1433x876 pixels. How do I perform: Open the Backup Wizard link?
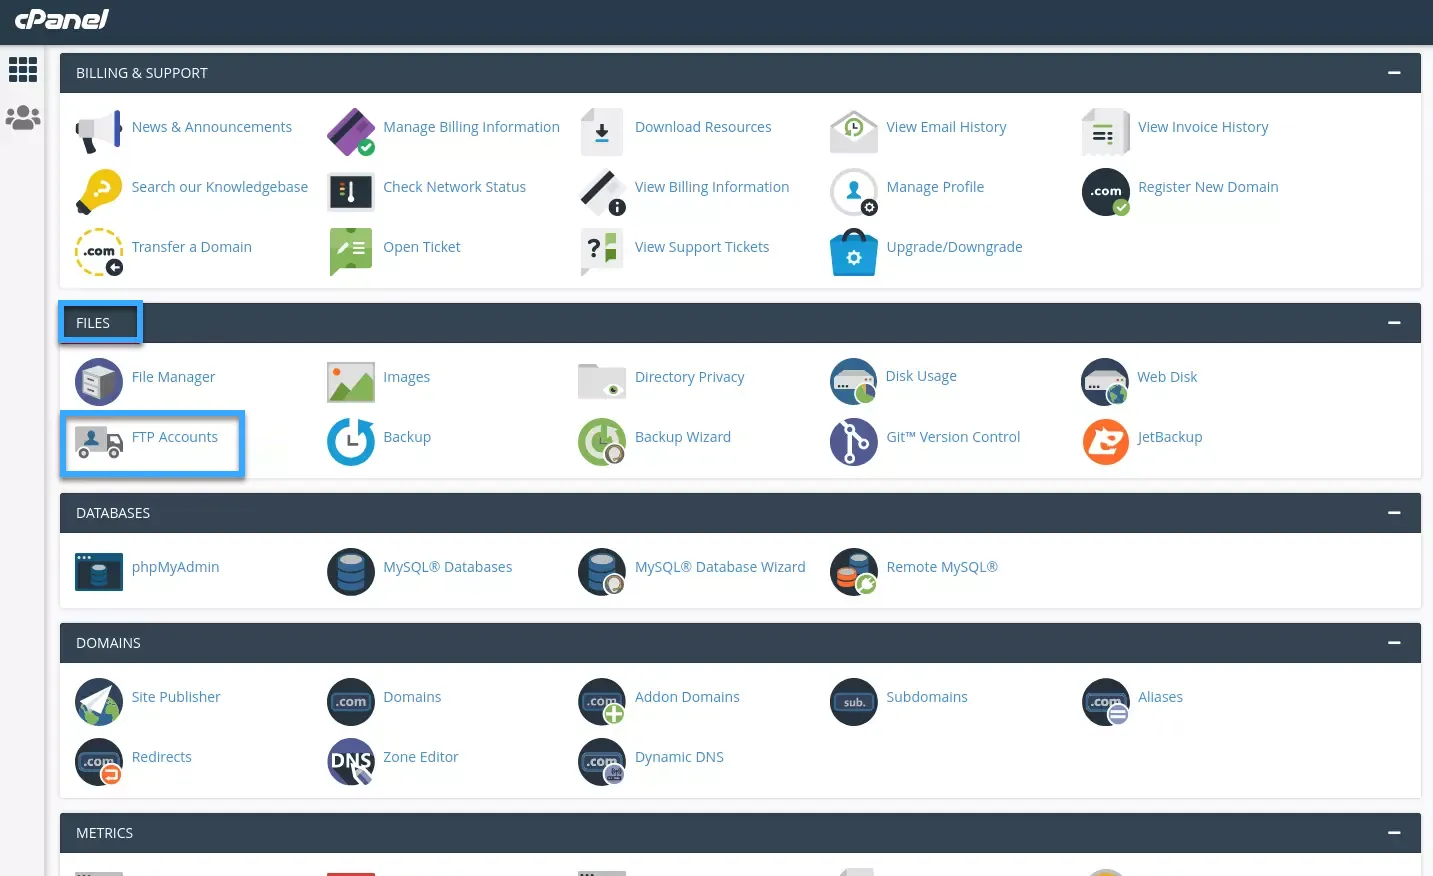[x=683, y=437]
